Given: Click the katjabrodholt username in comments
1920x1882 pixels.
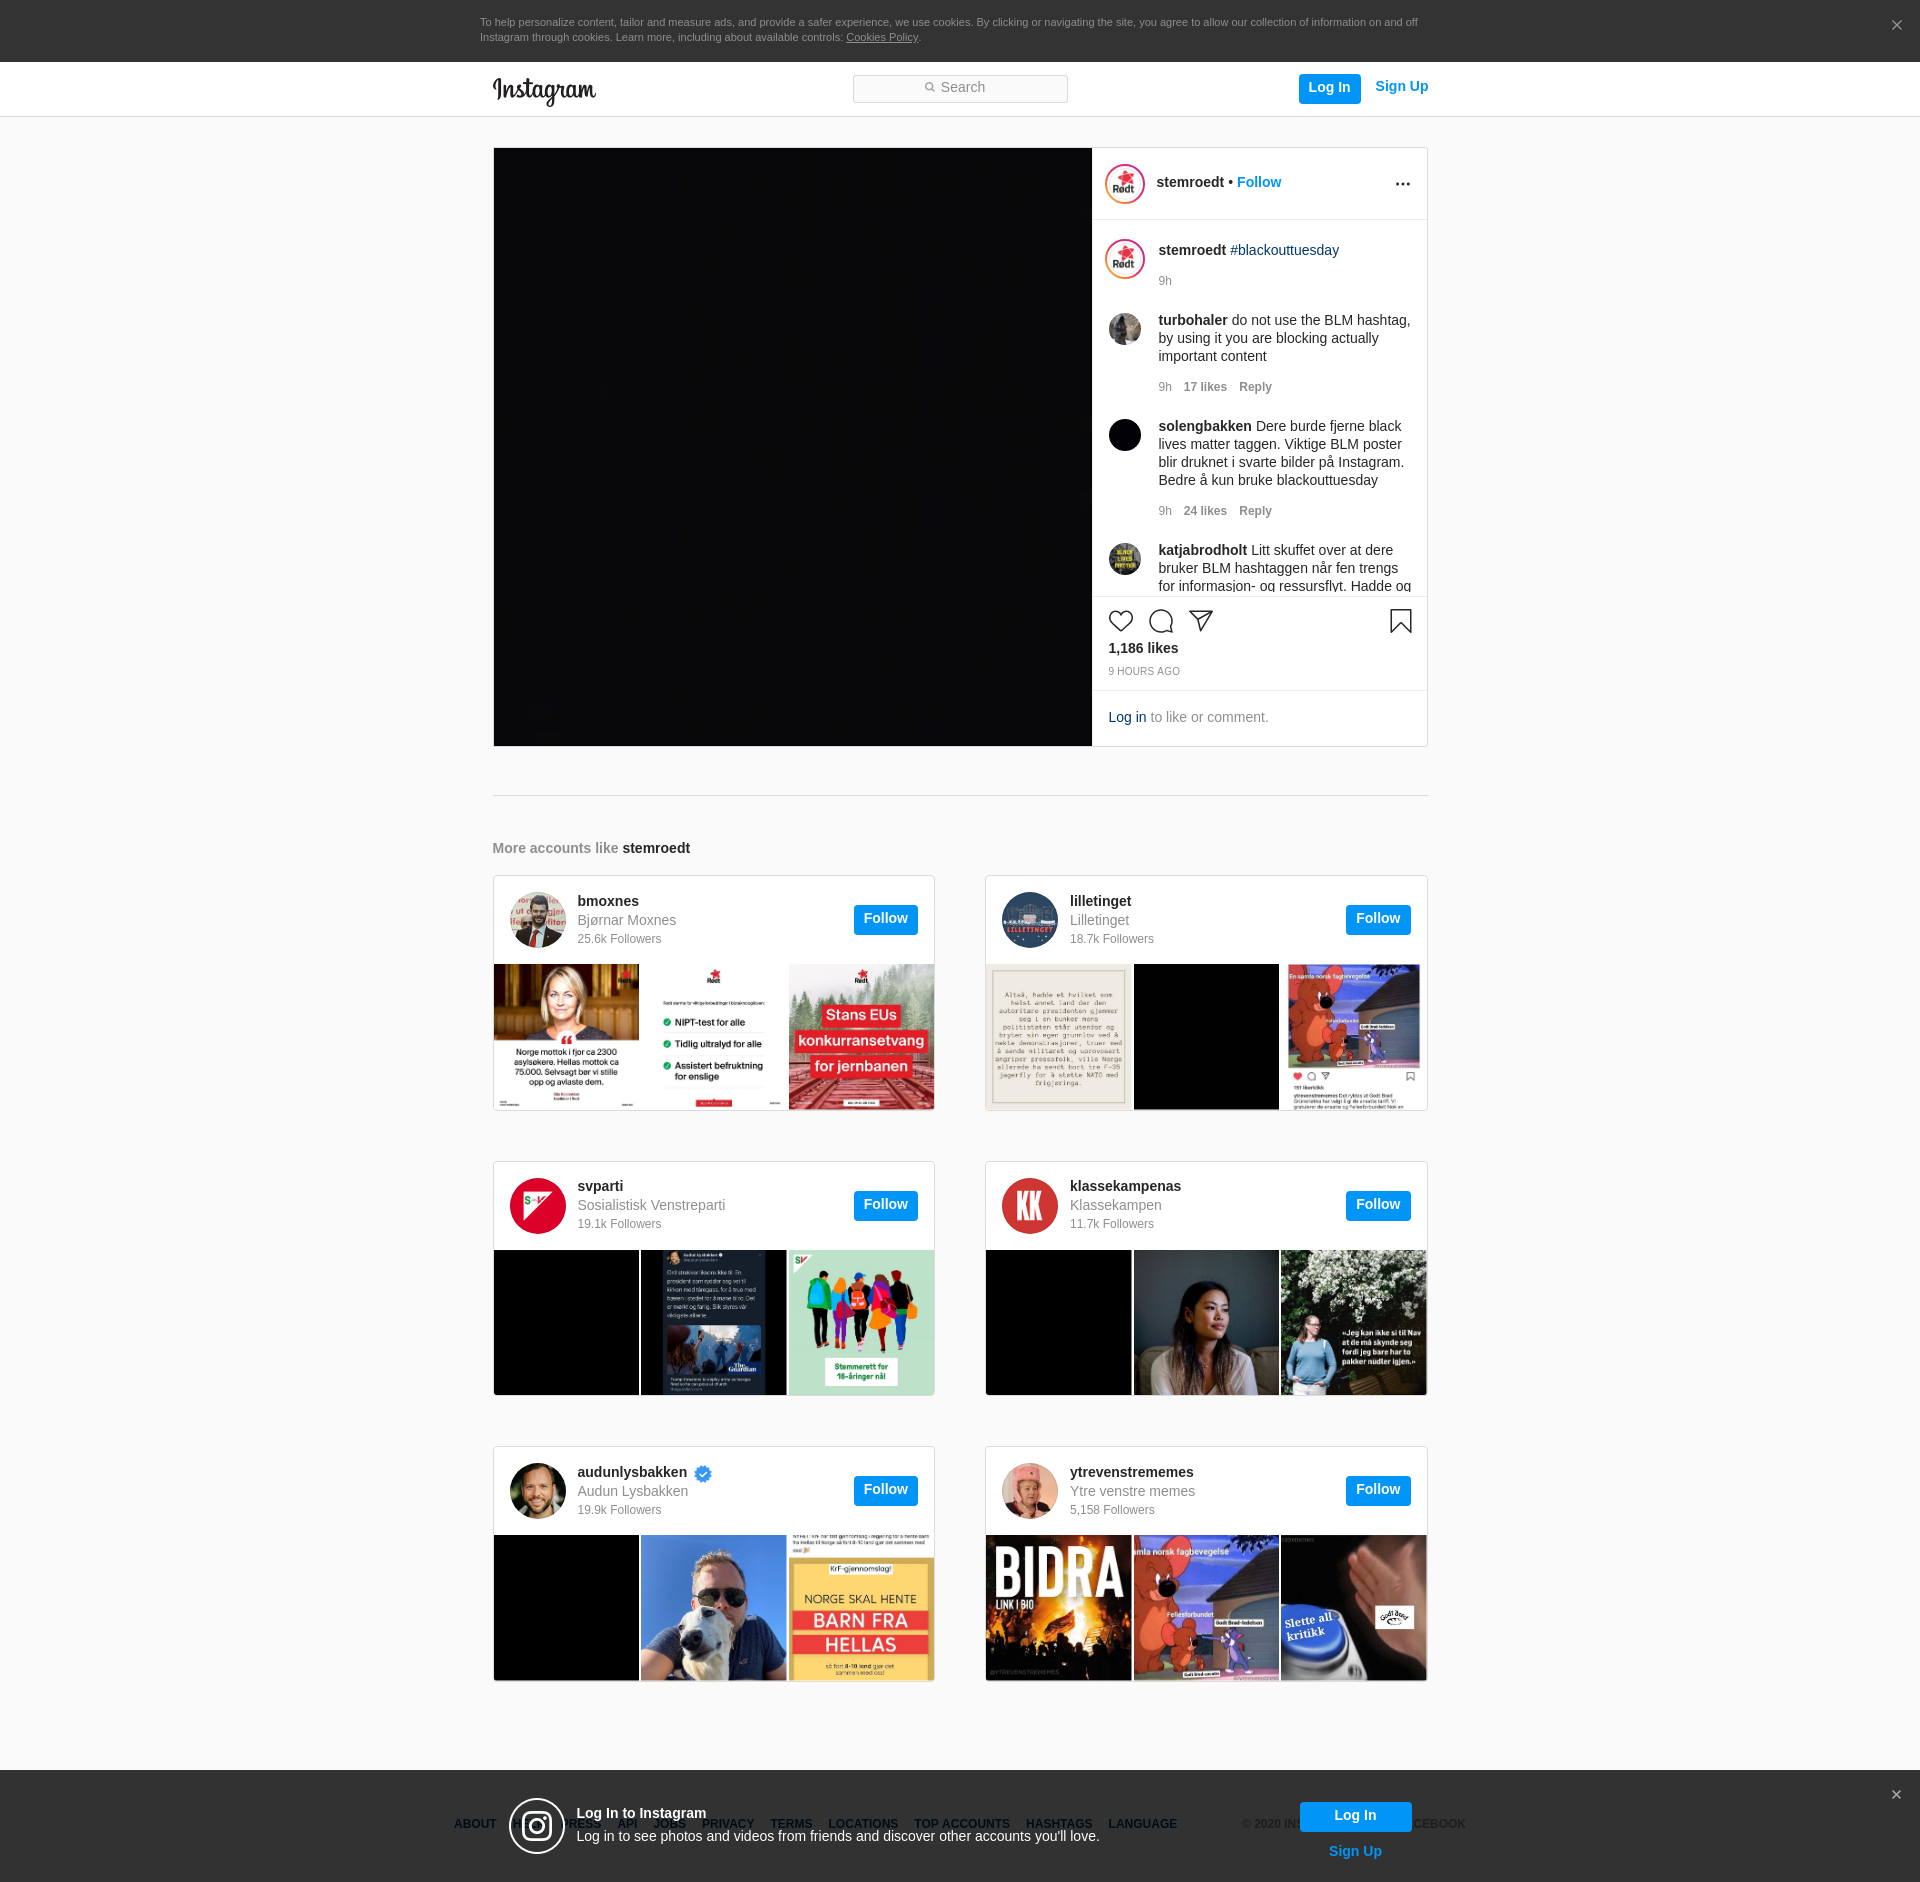Looking at the screenshot, I should tap(1203, 551).
